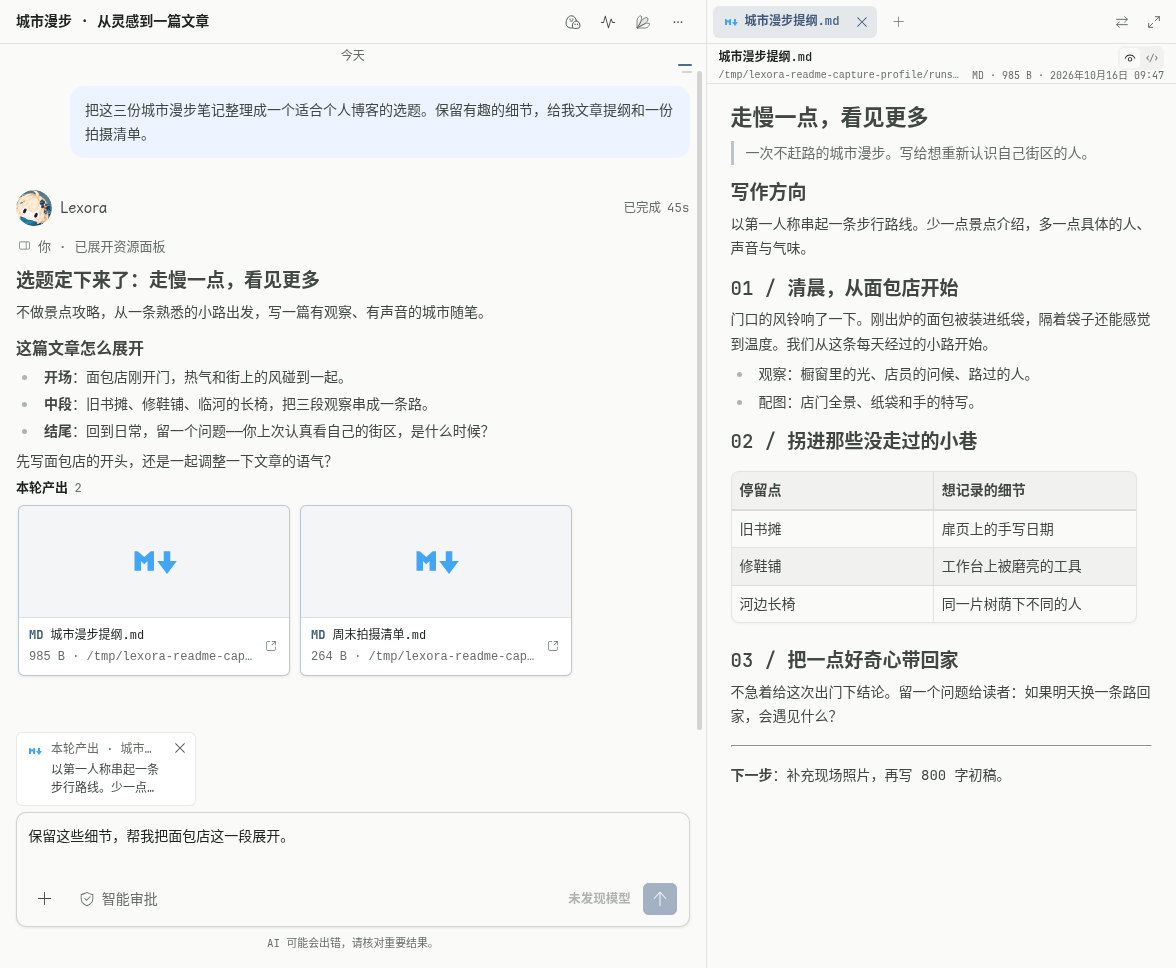Screen dimensions: 1176x968
Task: Click the resource panel icon beside 你
Action: (25, 246)
